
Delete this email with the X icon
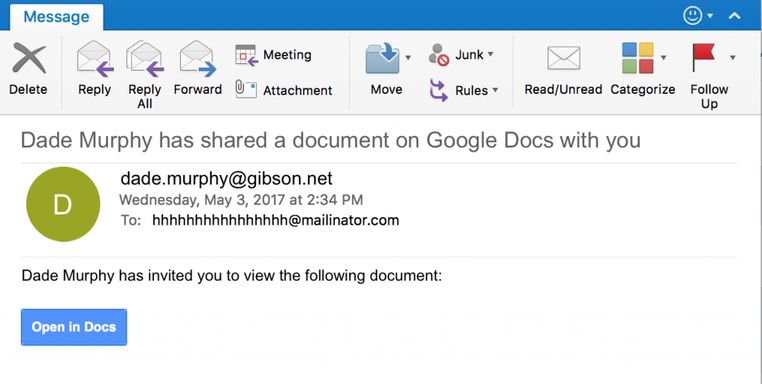tap(29, 58)
